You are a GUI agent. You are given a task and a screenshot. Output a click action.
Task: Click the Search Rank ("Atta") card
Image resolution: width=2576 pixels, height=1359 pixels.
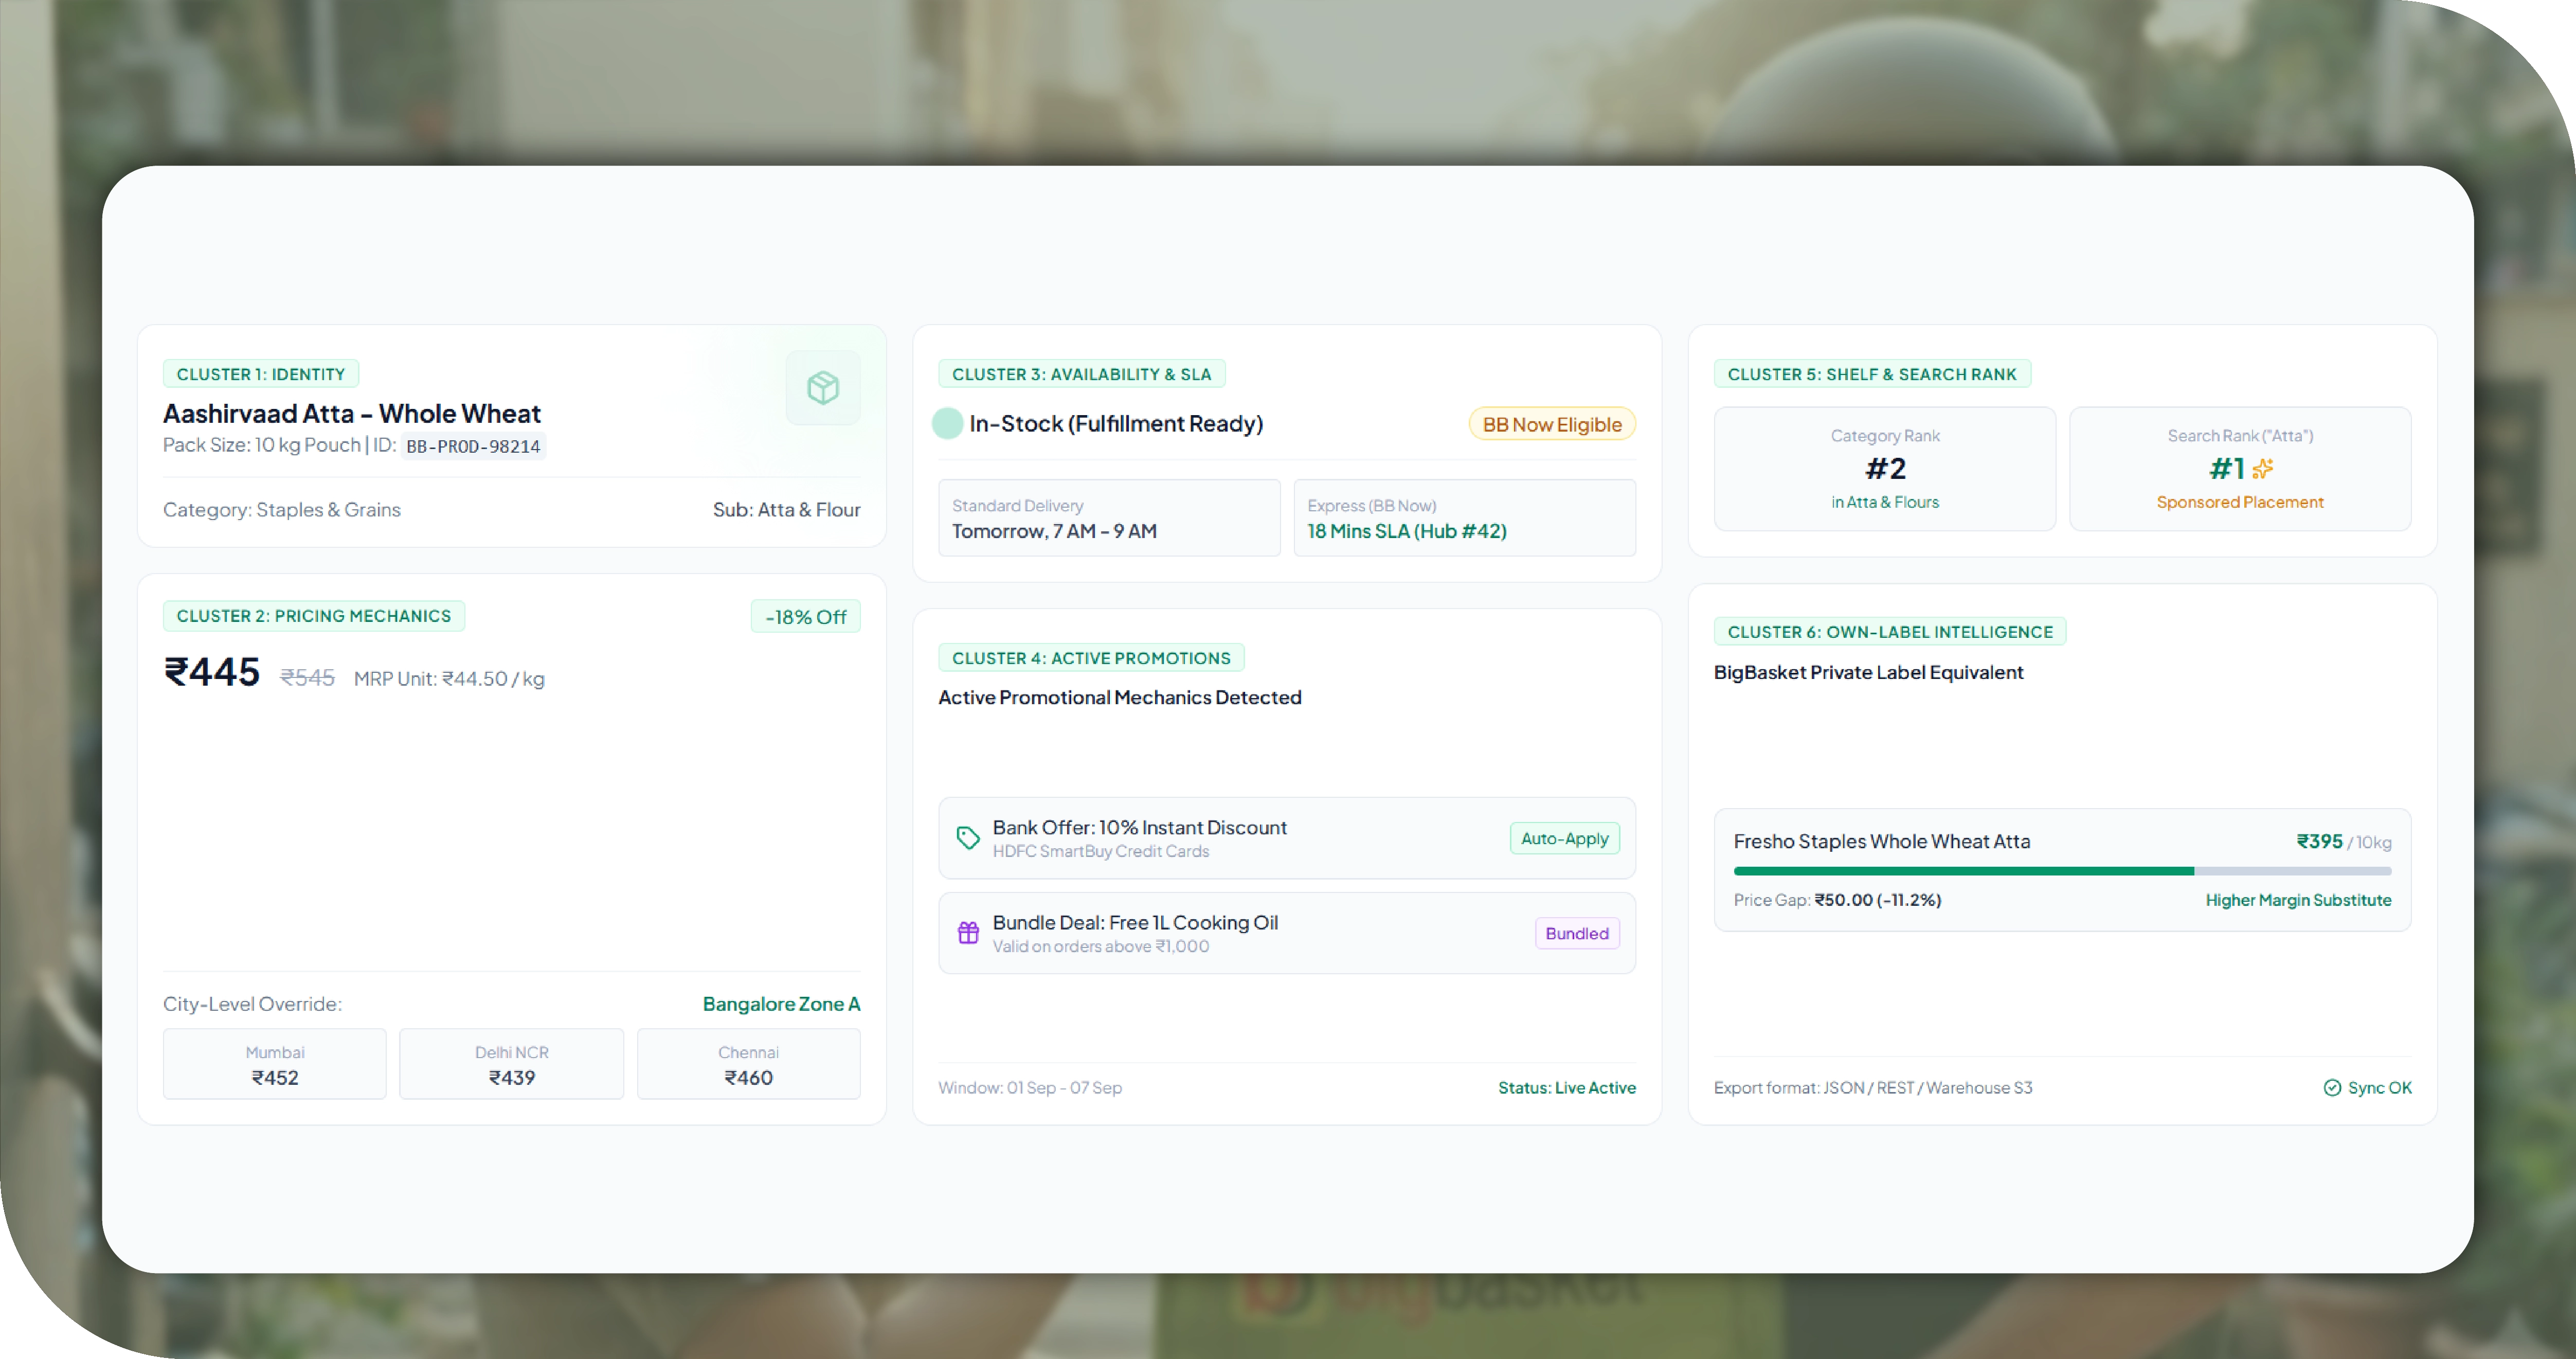pos(2240,469)
